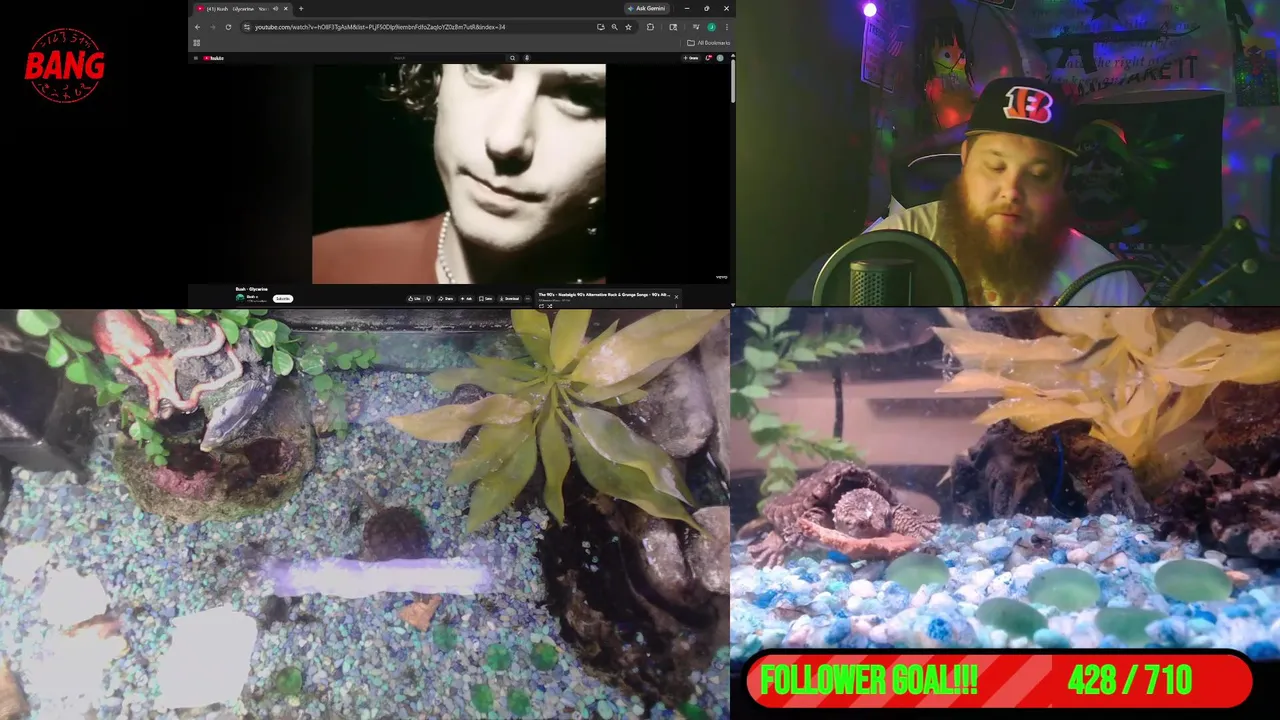
Task: Start voice search with the microphone icon
Action: [527, 58]
